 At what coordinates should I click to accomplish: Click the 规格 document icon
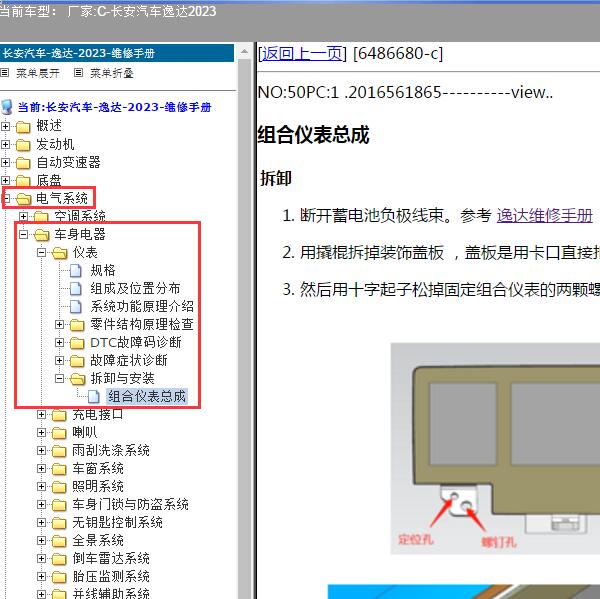pos(76,271)
